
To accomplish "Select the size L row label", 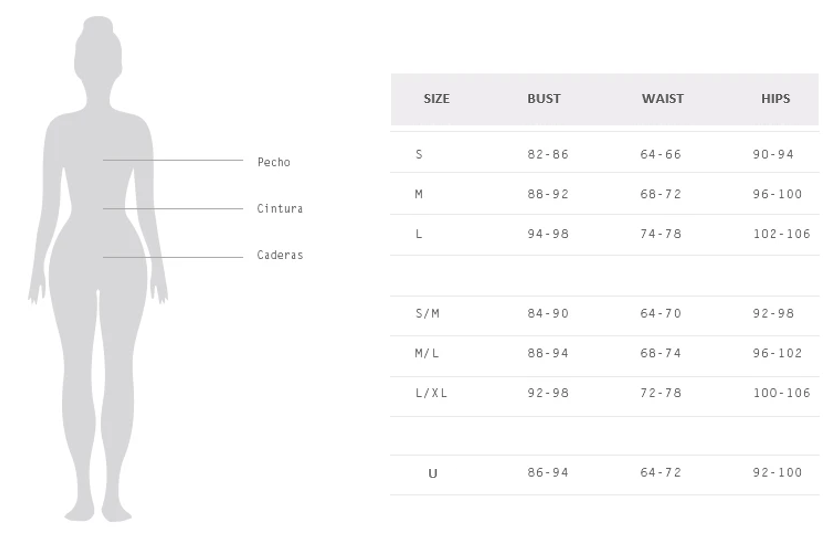I will click(419, 234).
